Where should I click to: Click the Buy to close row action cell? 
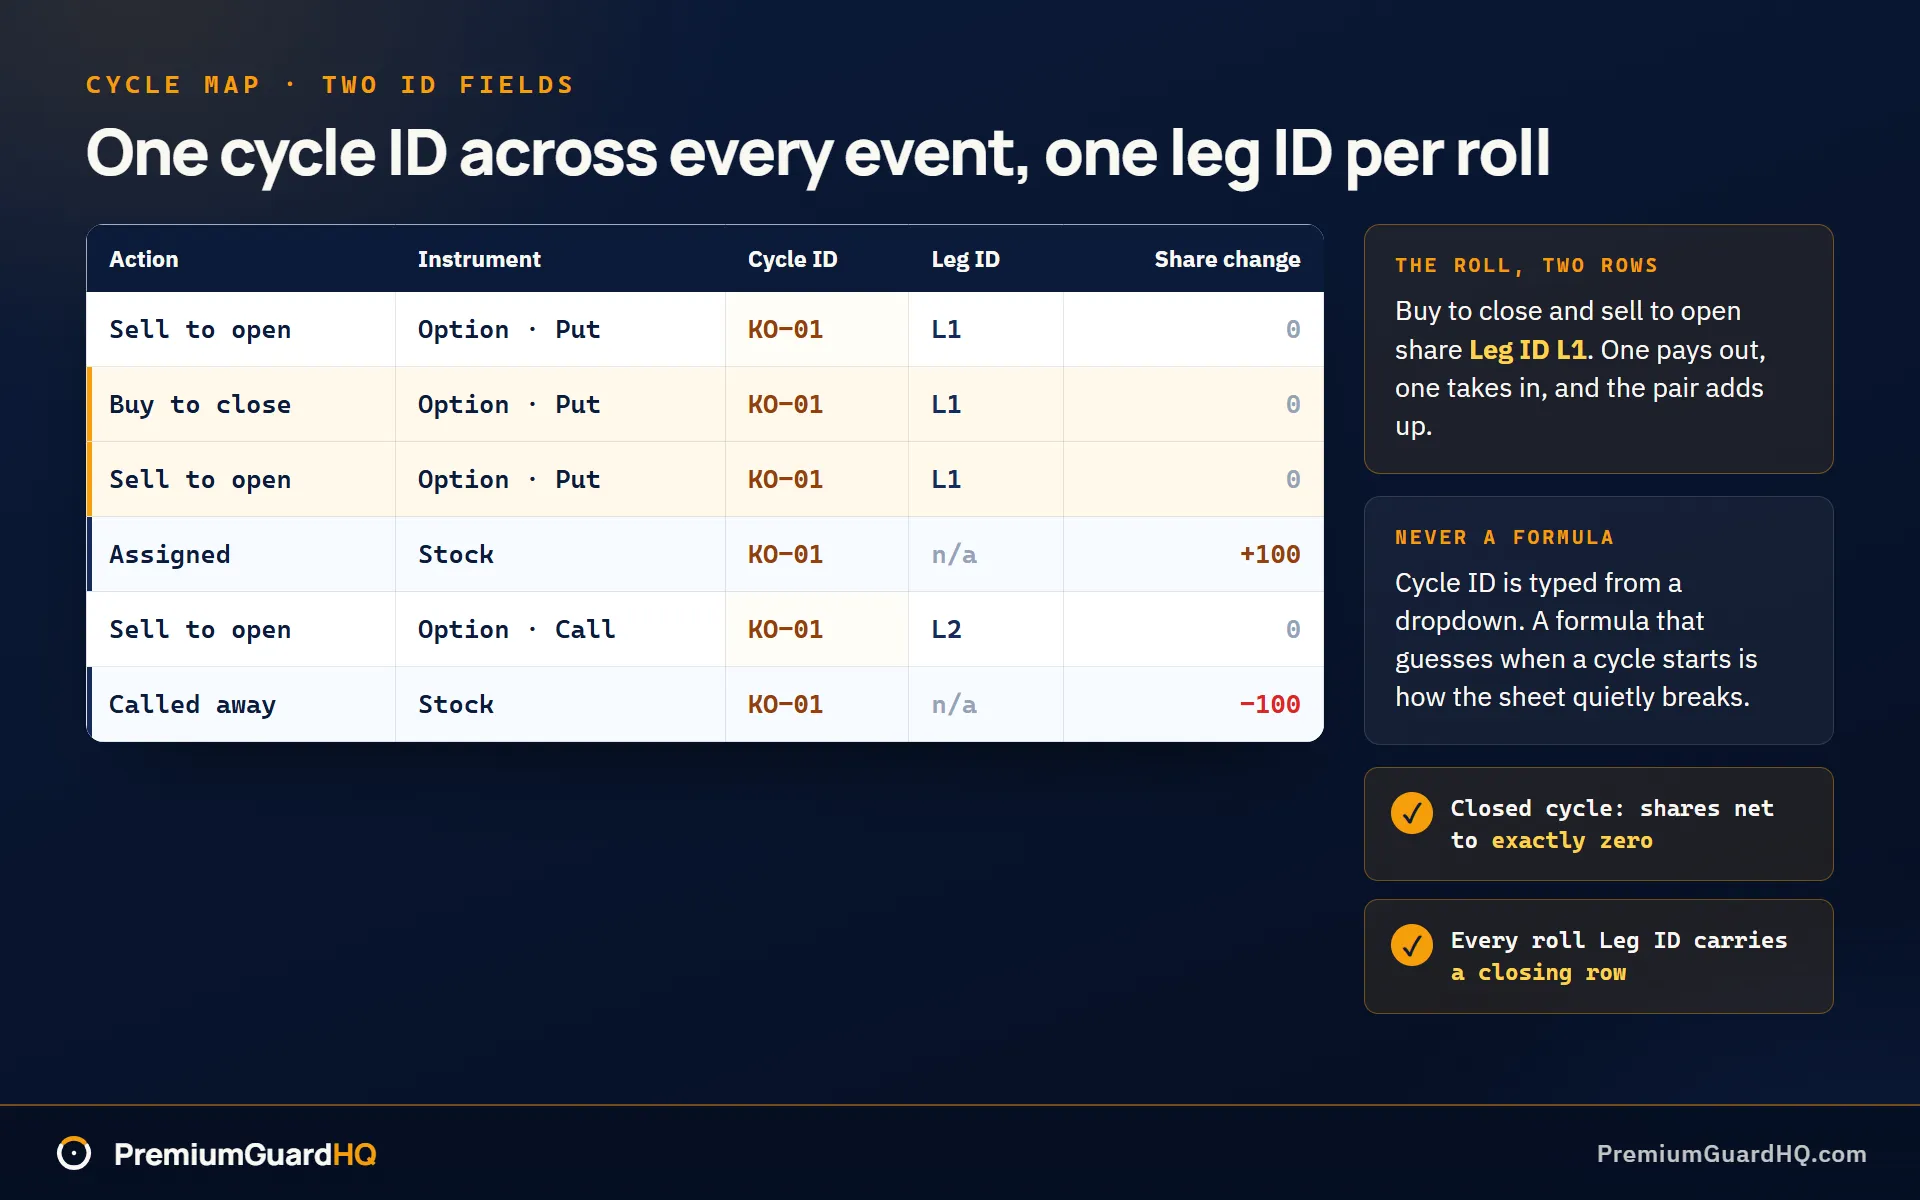(x=242, y=404)
